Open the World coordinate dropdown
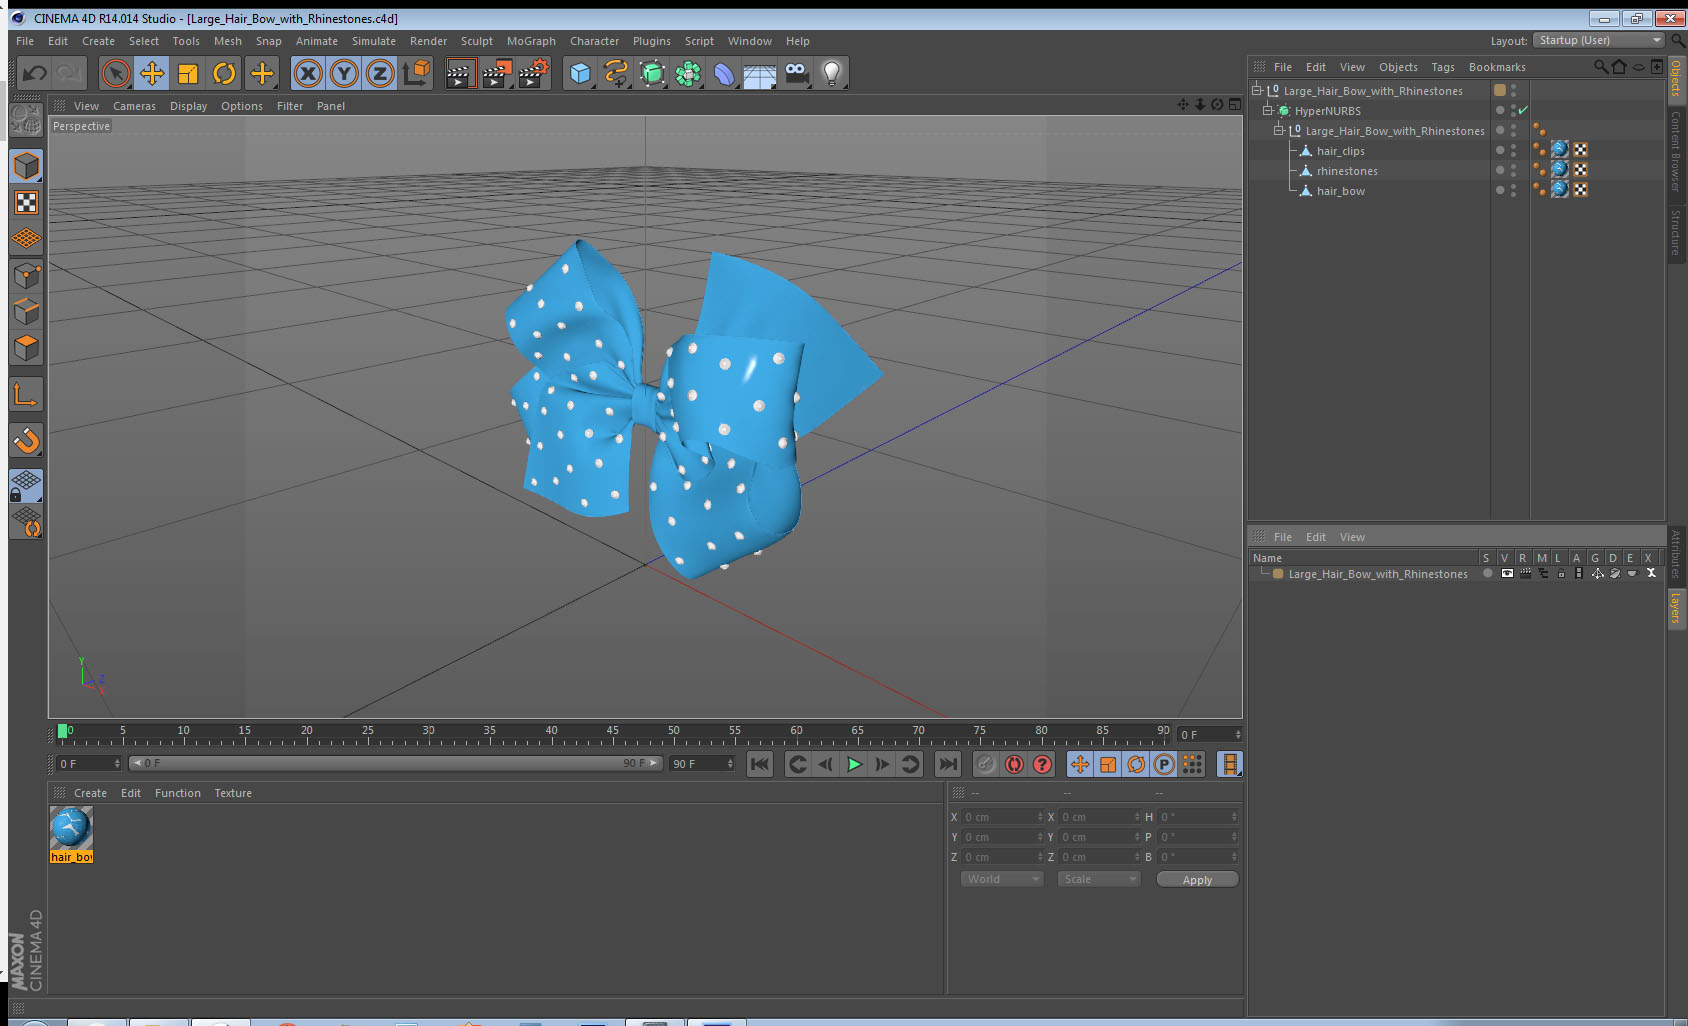Viewport: 1688px width, 1026px height. (x=1002, y=879)
